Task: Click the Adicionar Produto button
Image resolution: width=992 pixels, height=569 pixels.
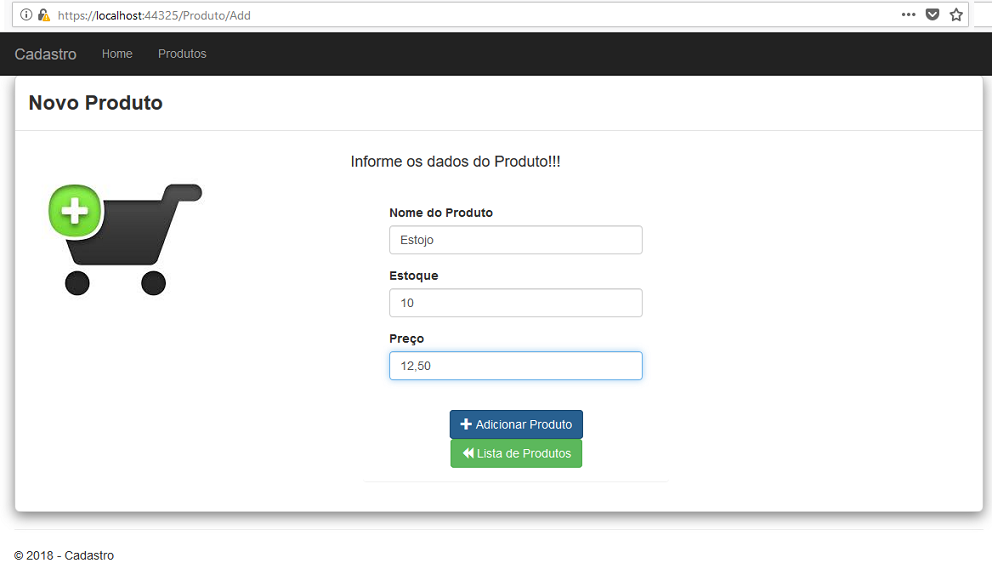Action: click(x=516, y=424)
